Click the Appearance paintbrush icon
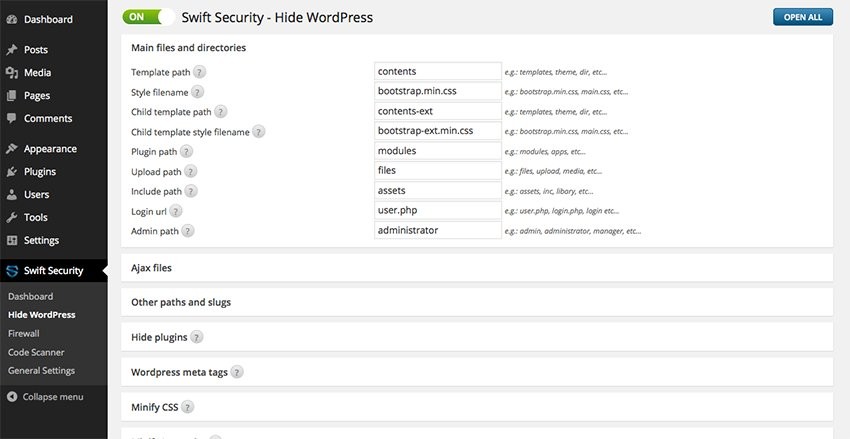The image size is (850, 439). (12, 149)
